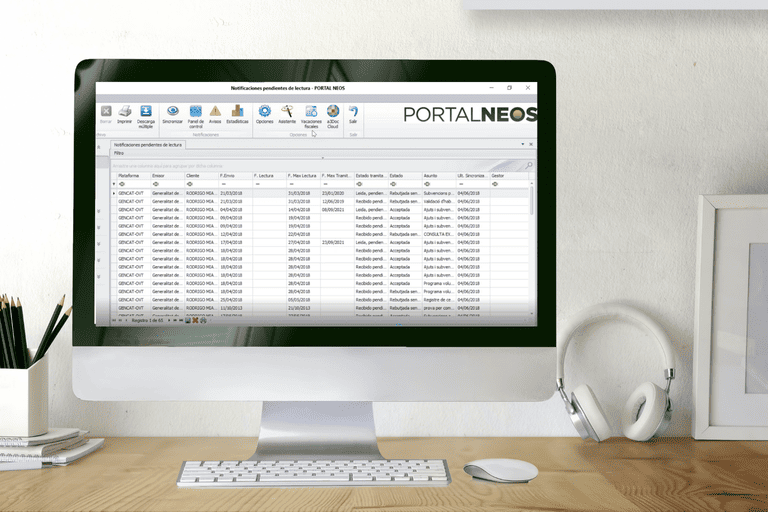
Task: Click the disabled Borrar icon
Action: 106,114
